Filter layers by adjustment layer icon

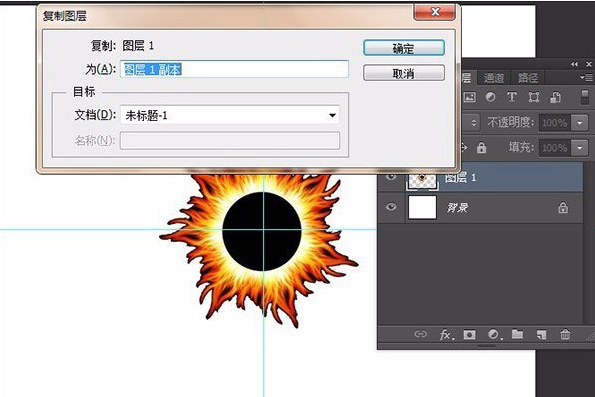tap(490, 97)
